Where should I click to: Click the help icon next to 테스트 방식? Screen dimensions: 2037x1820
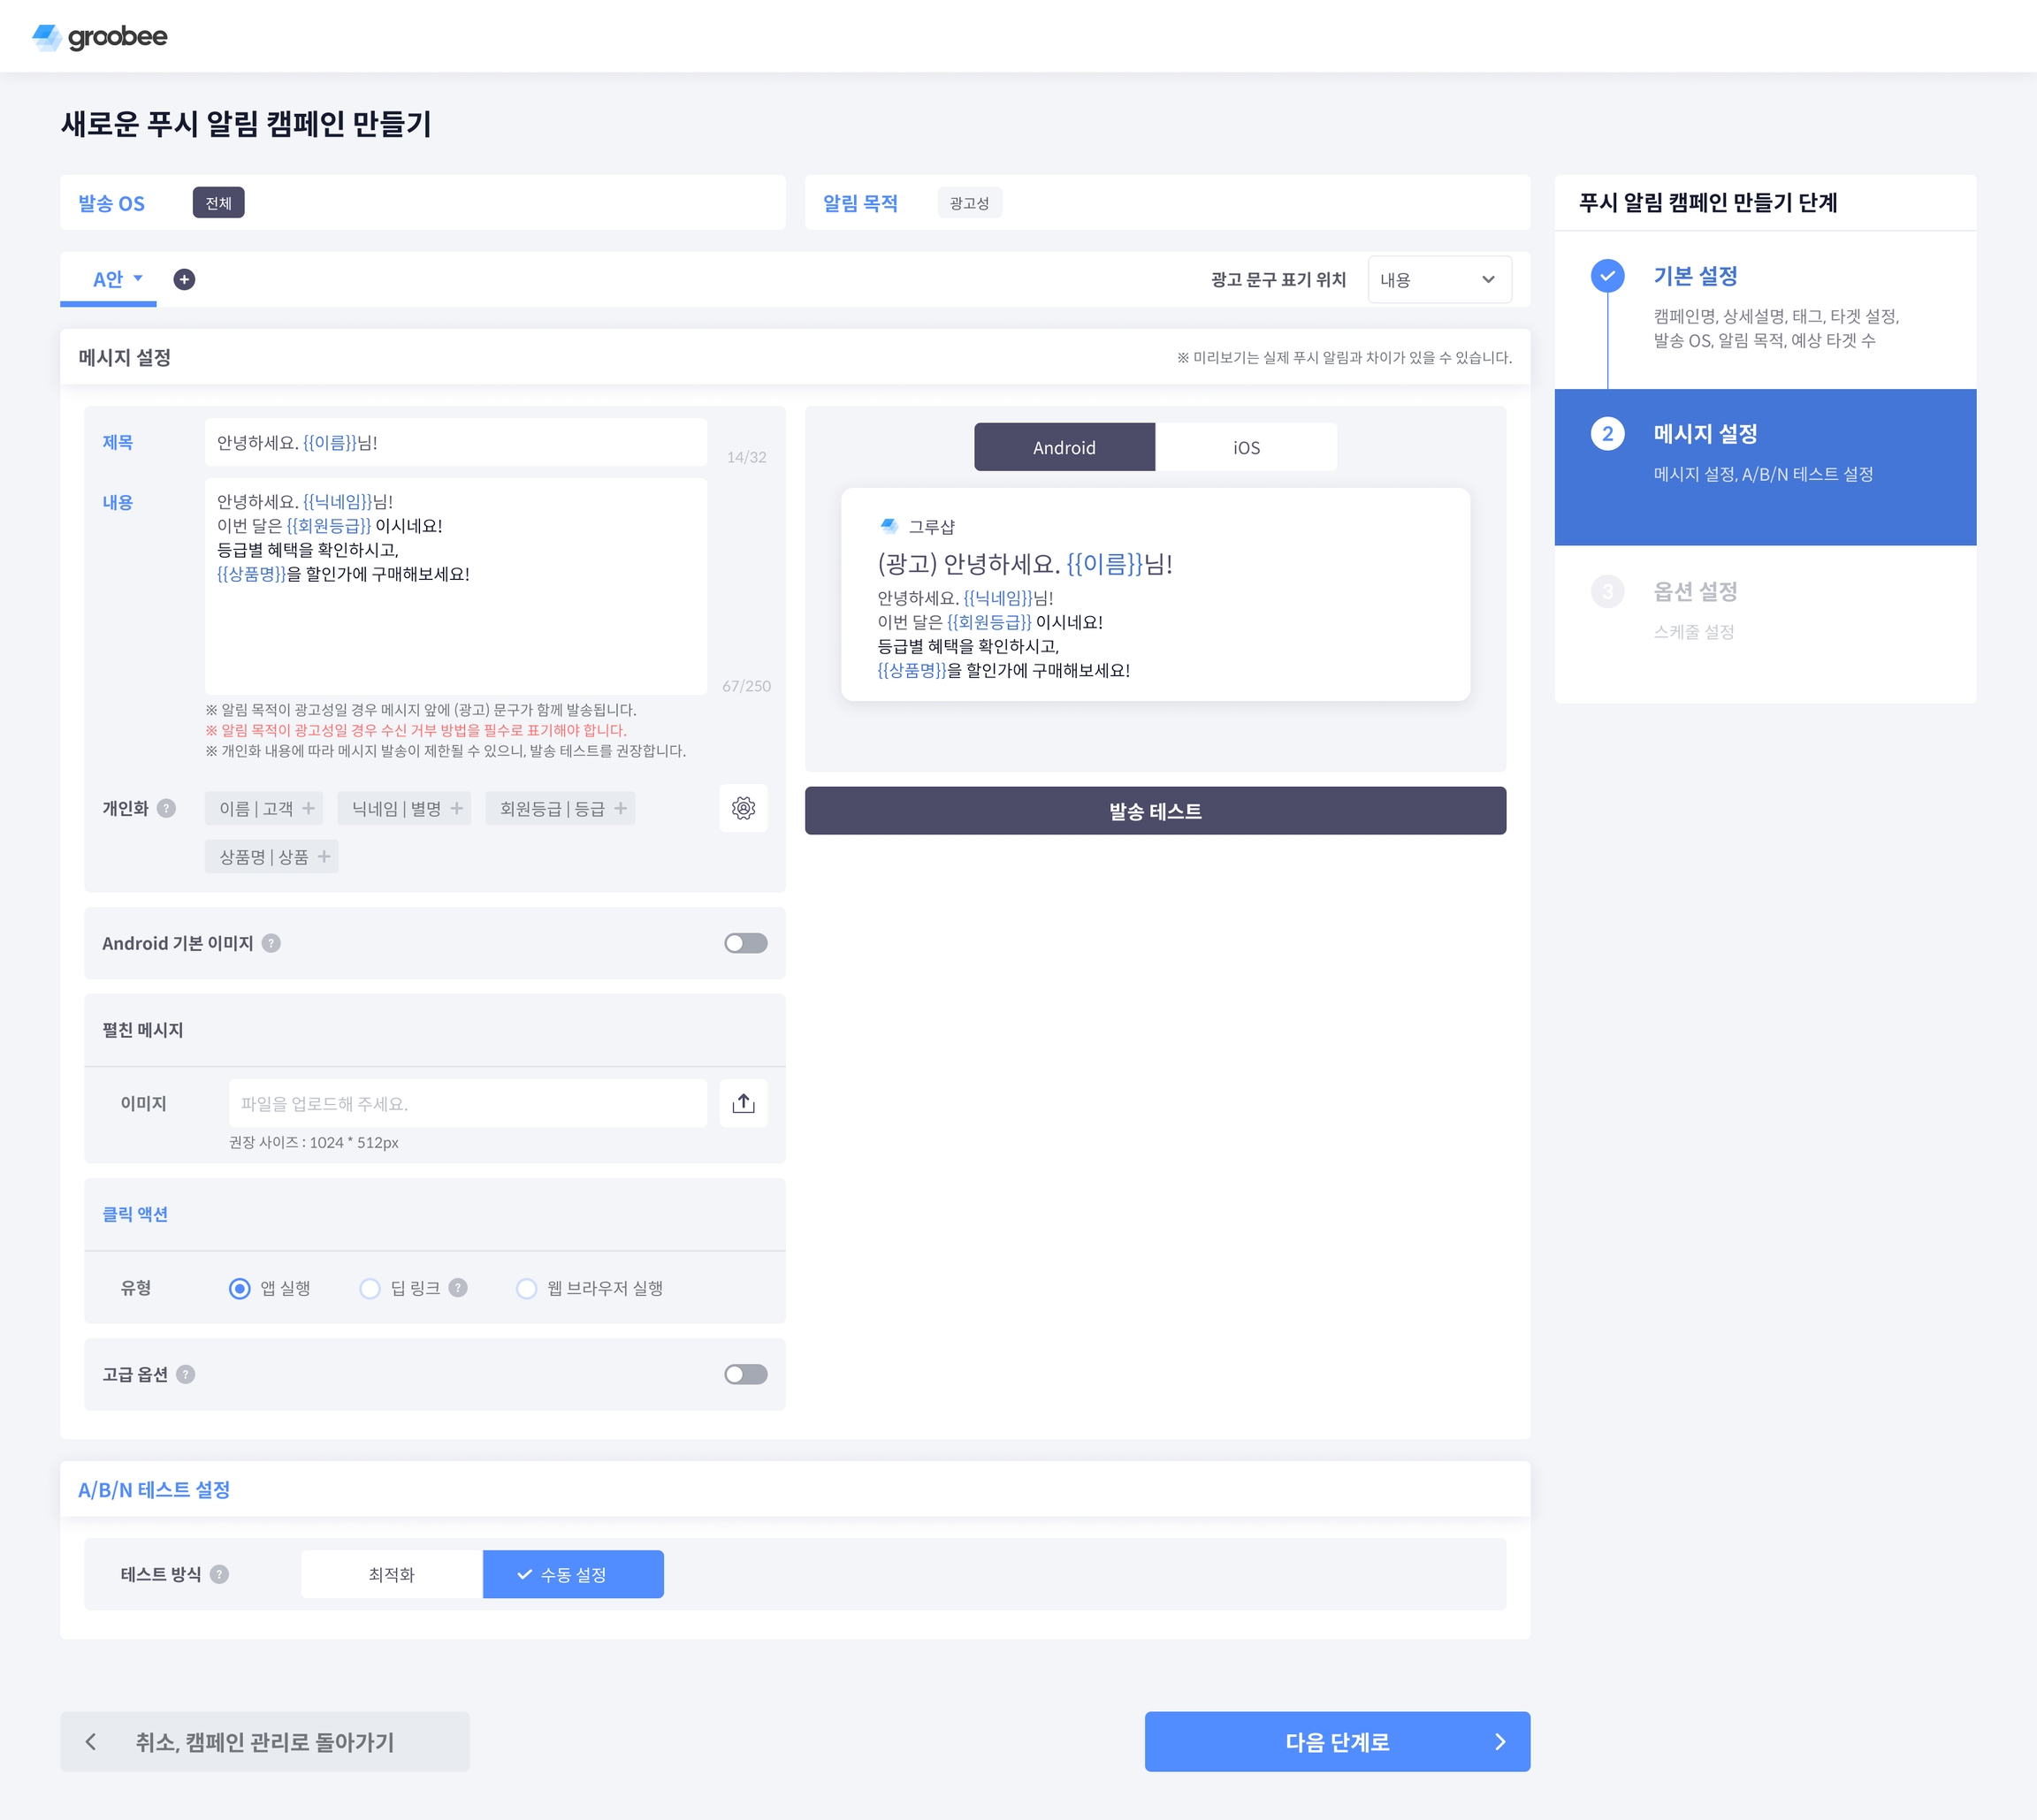[x=220, y=1574]
